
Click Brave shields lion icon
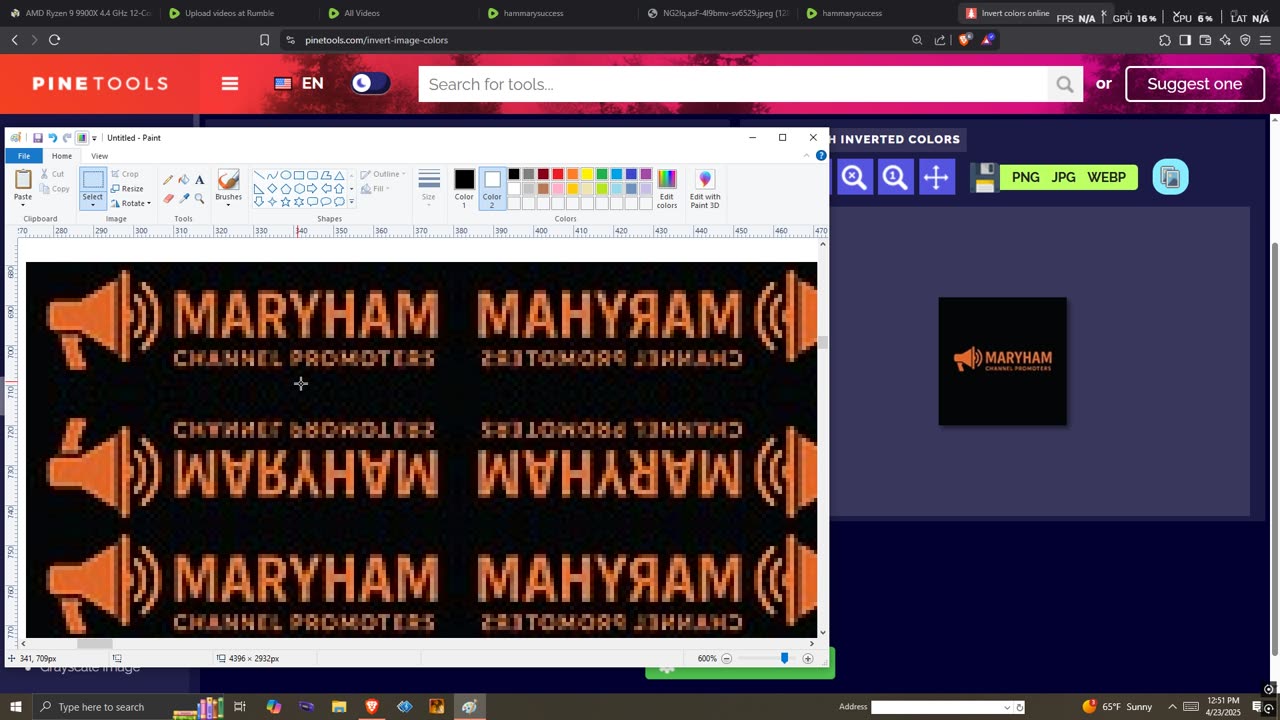click(964, 40)
